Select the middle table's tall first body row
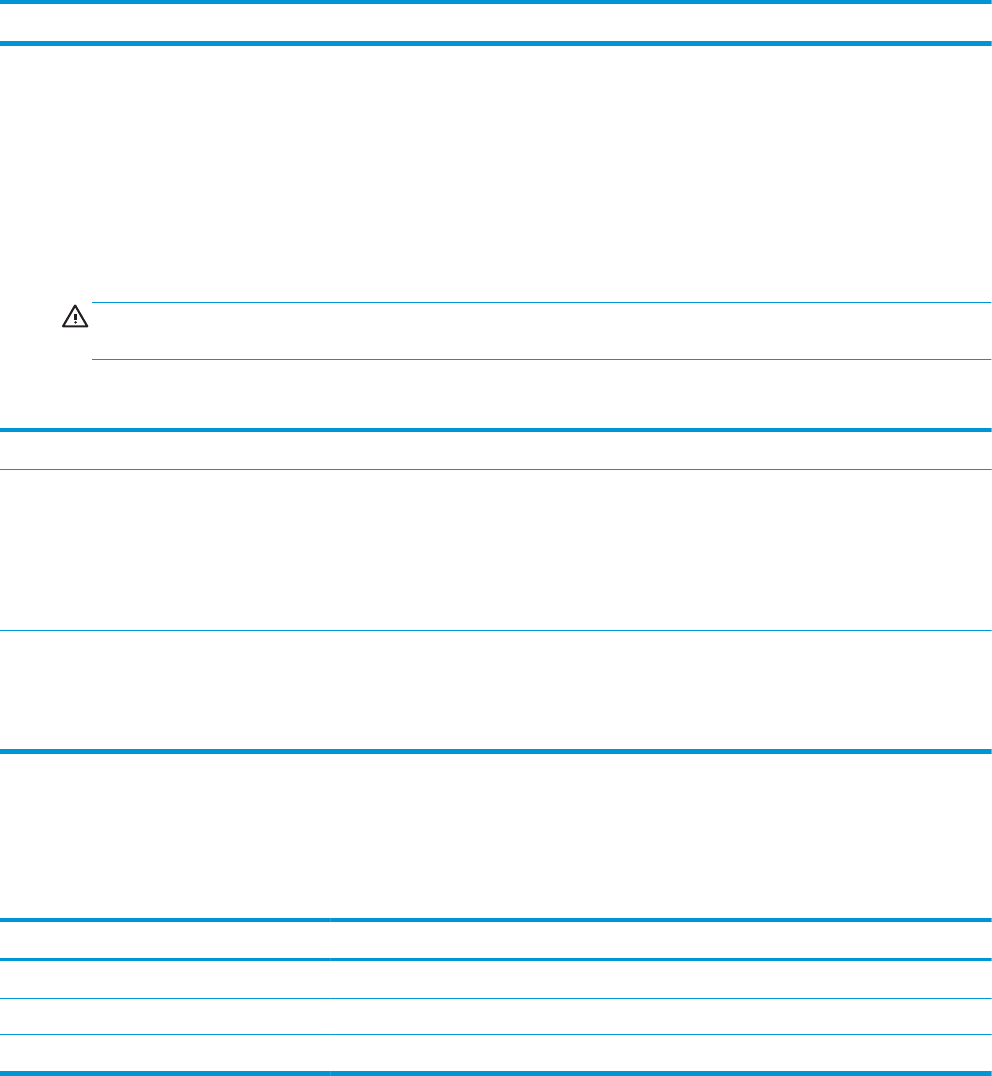The image size is (992, 1076). pyautogui.click(x=496, y=550)
